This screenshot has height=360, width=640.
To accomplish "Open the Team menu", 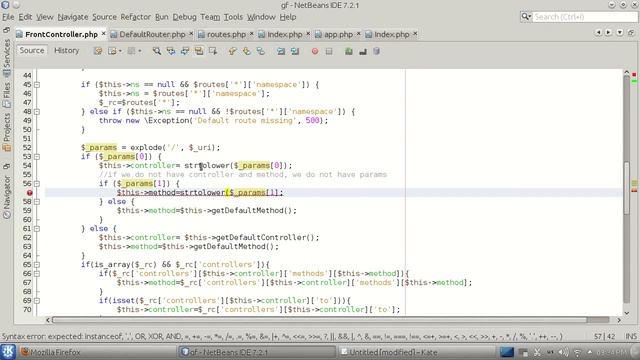I will pos(210,17).
